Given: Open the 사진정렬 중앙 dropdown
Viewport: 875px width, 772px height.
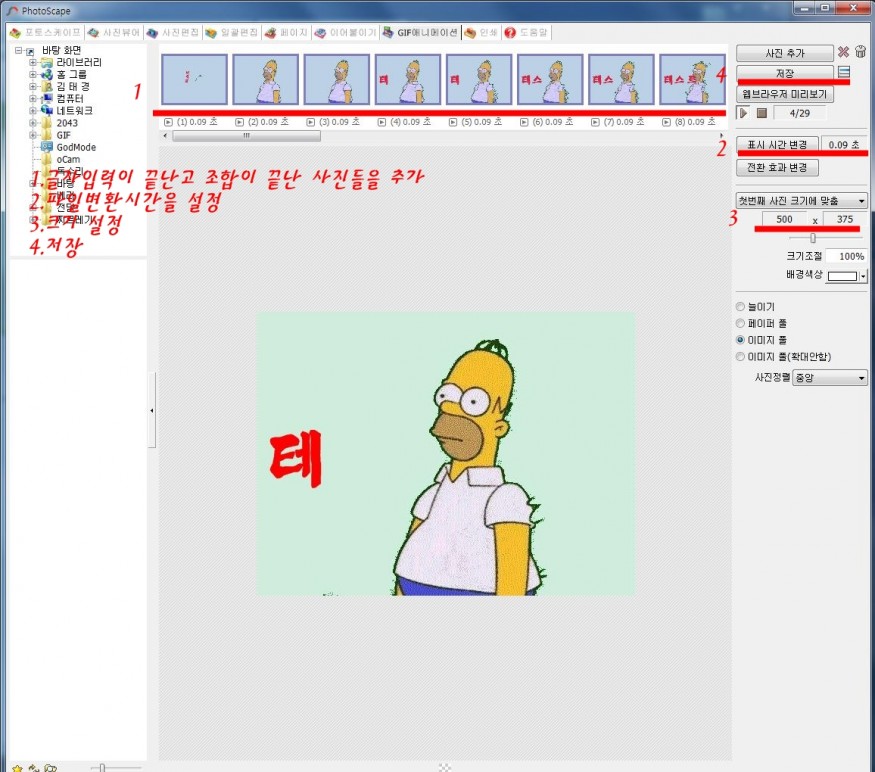Looking at the screenshot, I should point(830,378).
